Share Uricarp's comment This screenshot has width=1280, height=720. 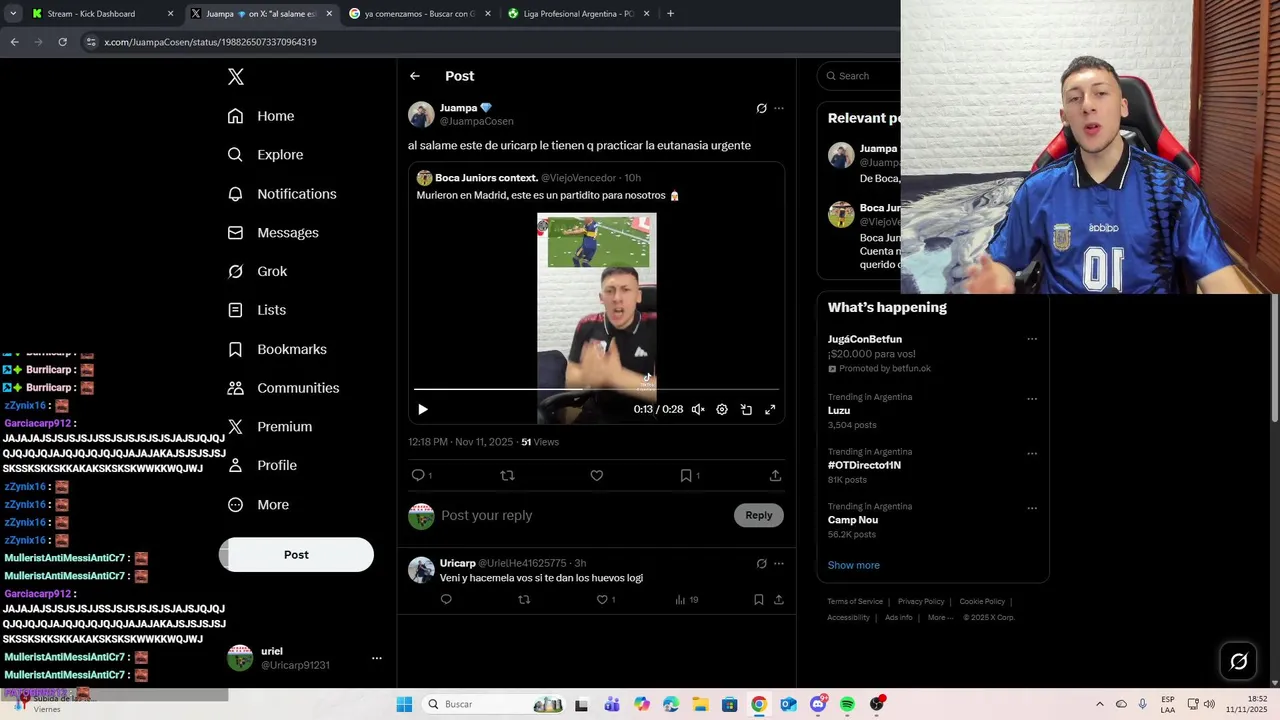click(x=779, y=600)
